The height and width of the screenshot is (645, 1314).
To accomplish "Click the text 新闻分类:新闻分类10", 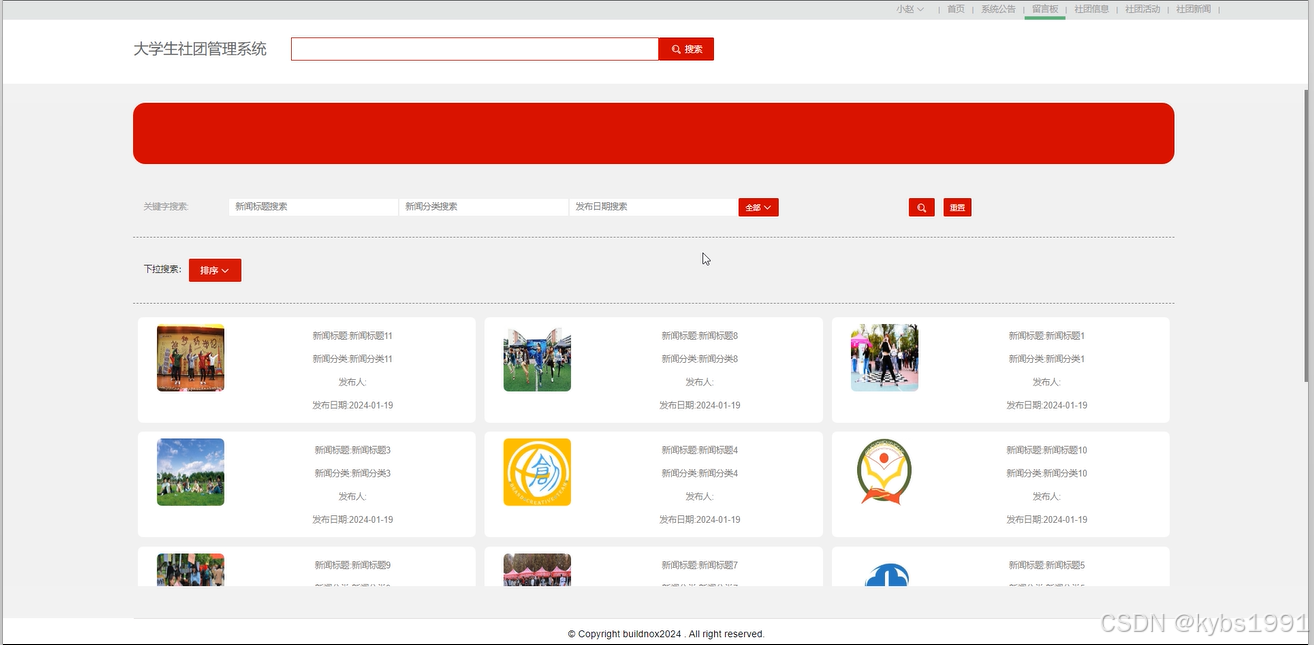I will 1046,473.
